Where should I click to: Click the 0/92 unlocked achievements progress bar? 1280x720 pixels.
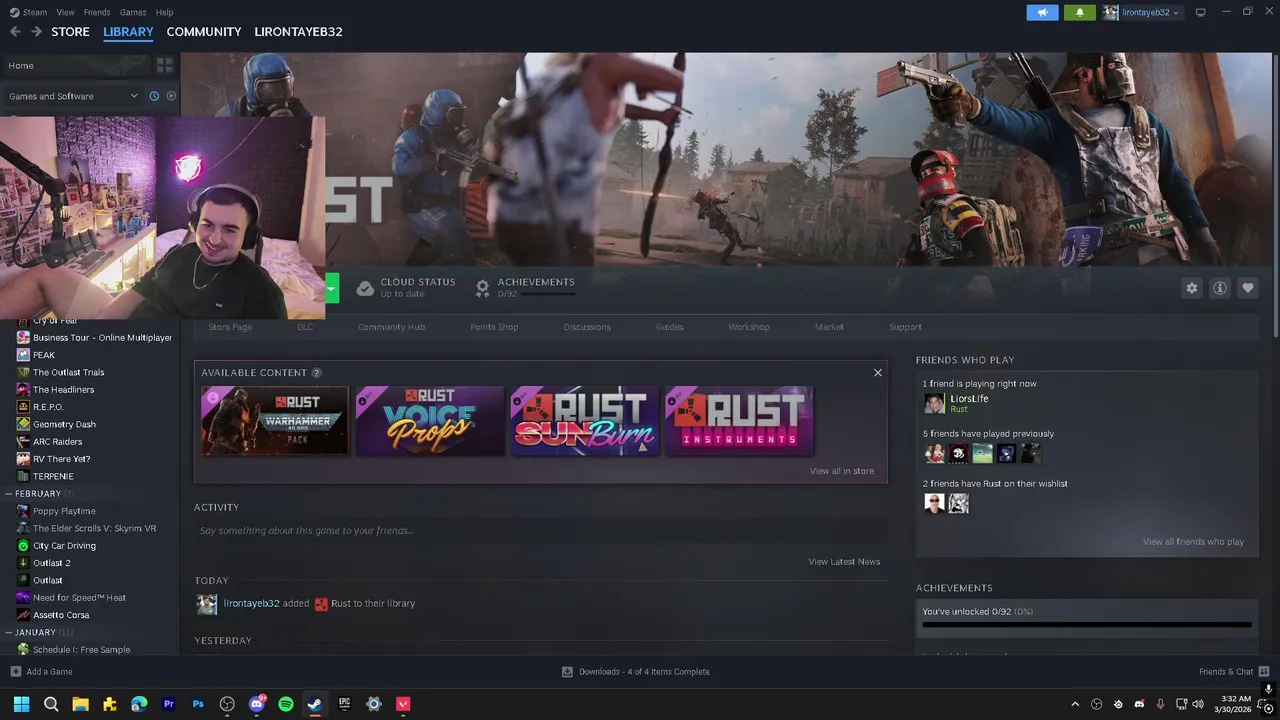pos(1086,625)
